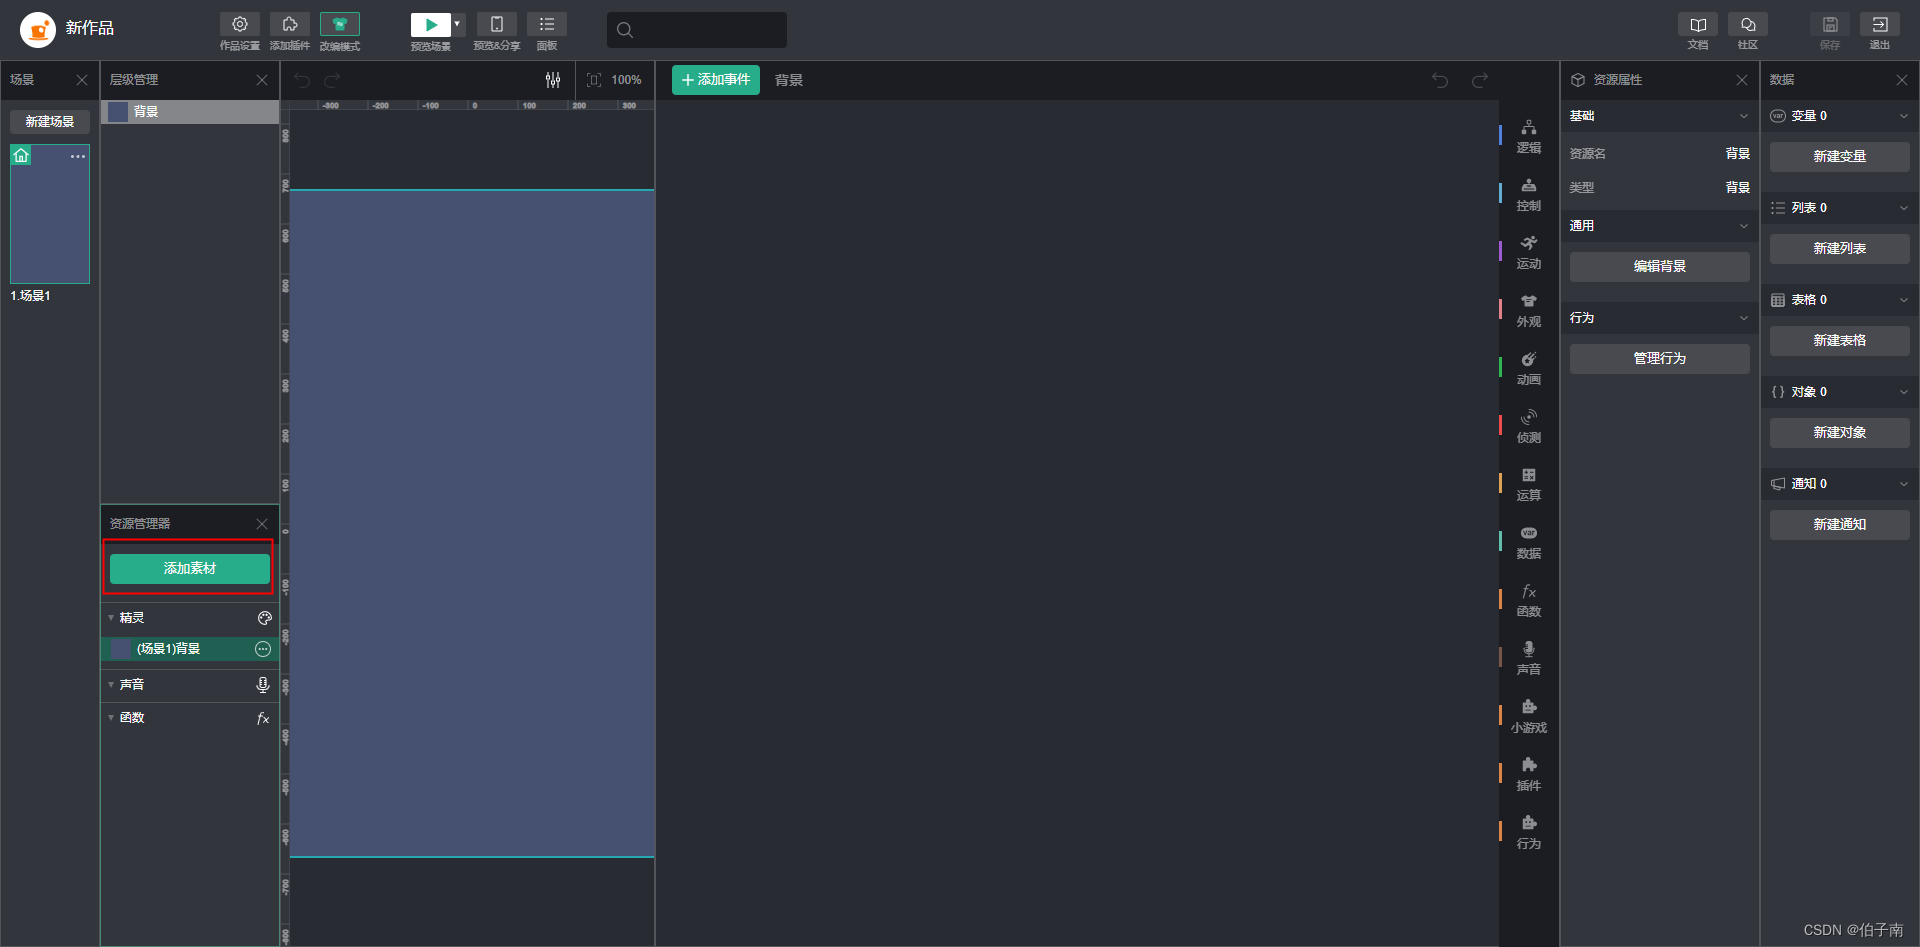The height and width of the screenshot is (947, 1920).
Task: Open 场景1 three-dots menu
Action: (78, 156)
